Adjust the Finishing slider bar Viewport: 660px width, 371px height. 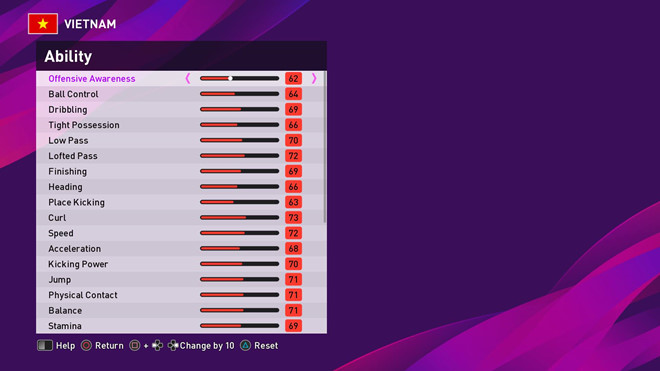240,171
